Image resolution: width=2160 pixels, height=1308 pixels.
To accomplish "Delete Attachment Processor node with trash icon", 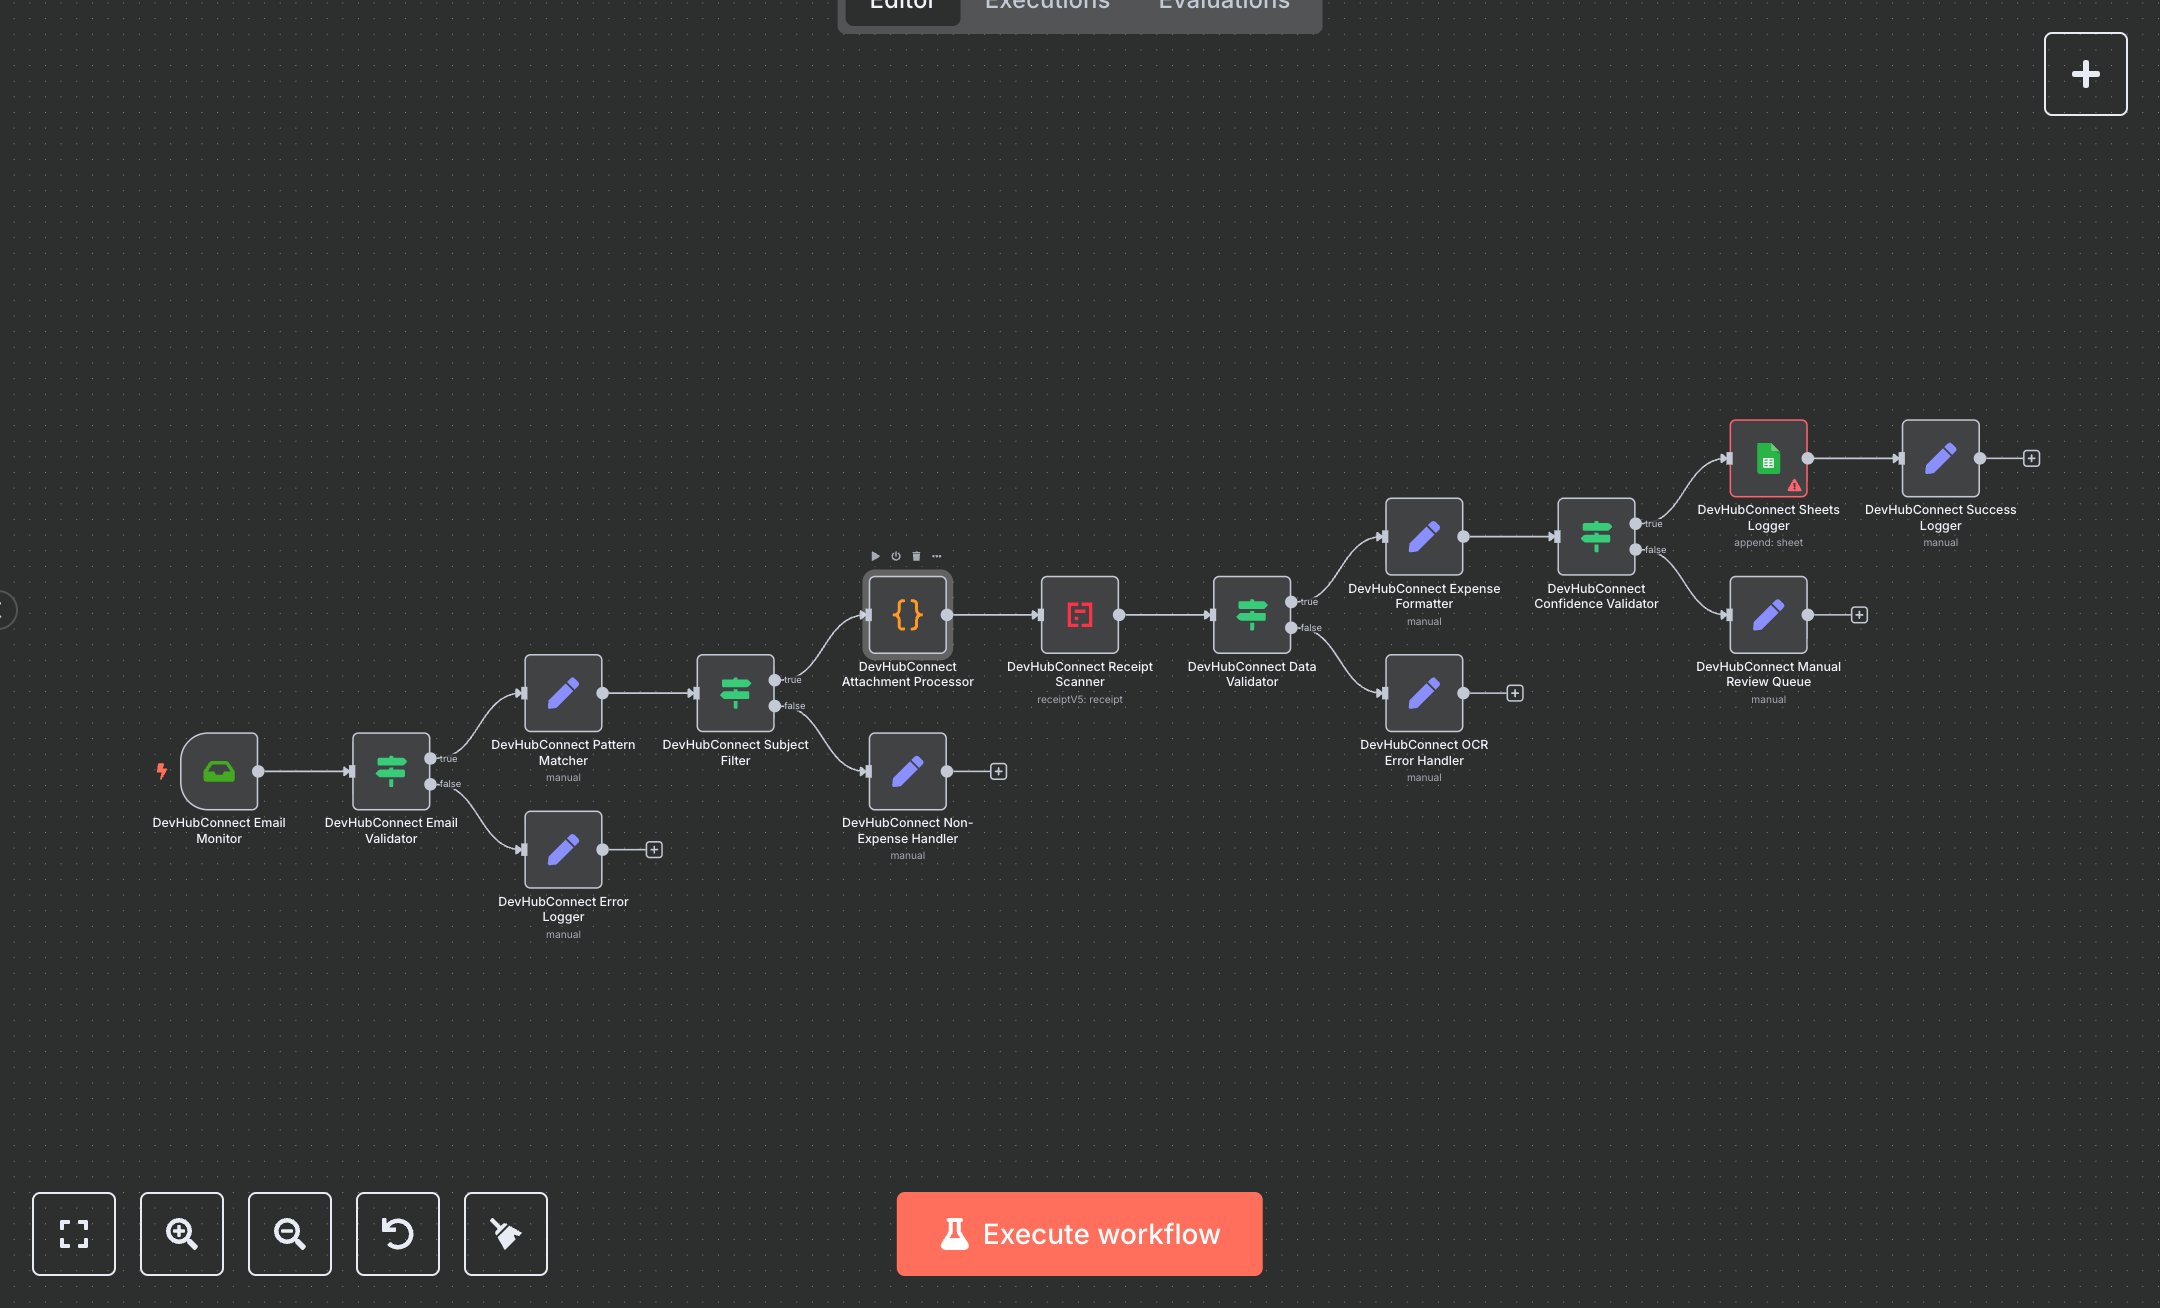I will click(x=916, y=556).
